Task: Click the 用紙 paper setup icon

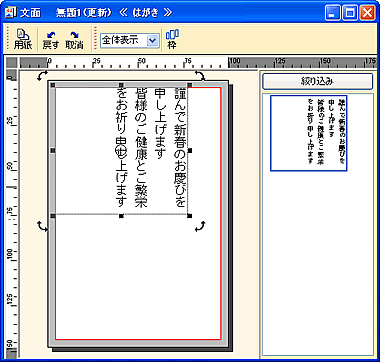Action: click(x=23, y=39)
